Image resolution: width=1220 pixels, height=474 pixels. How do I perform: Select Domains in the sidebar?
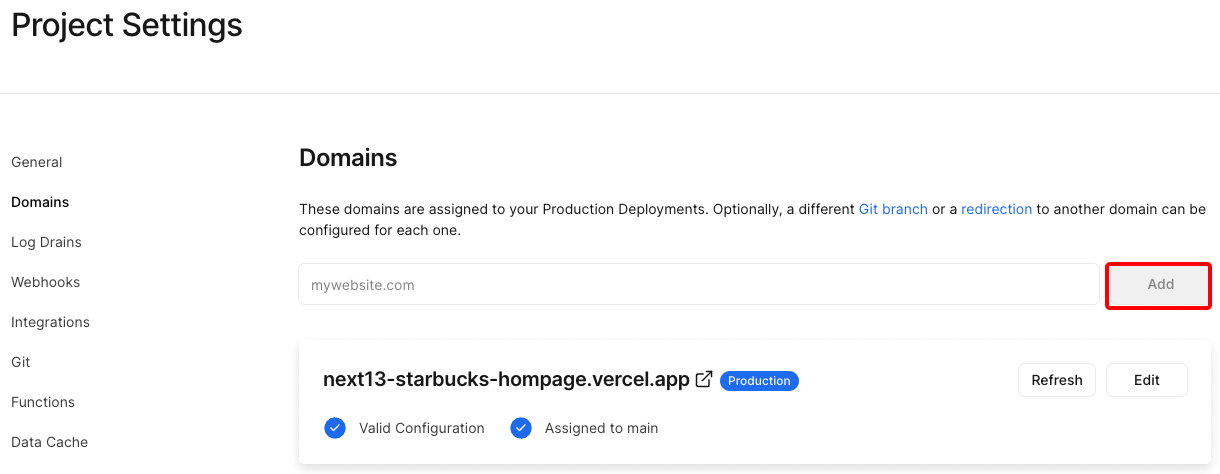[40, 202]
